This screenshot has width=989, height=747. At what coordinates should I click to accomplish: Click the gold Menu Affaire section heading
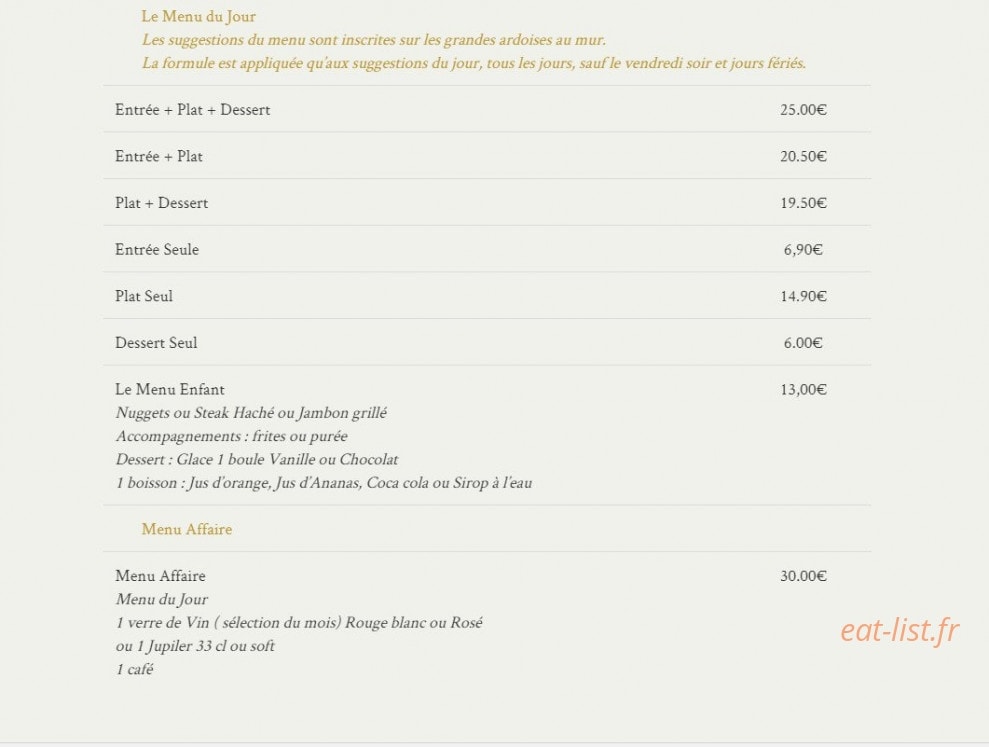(187, 529)
